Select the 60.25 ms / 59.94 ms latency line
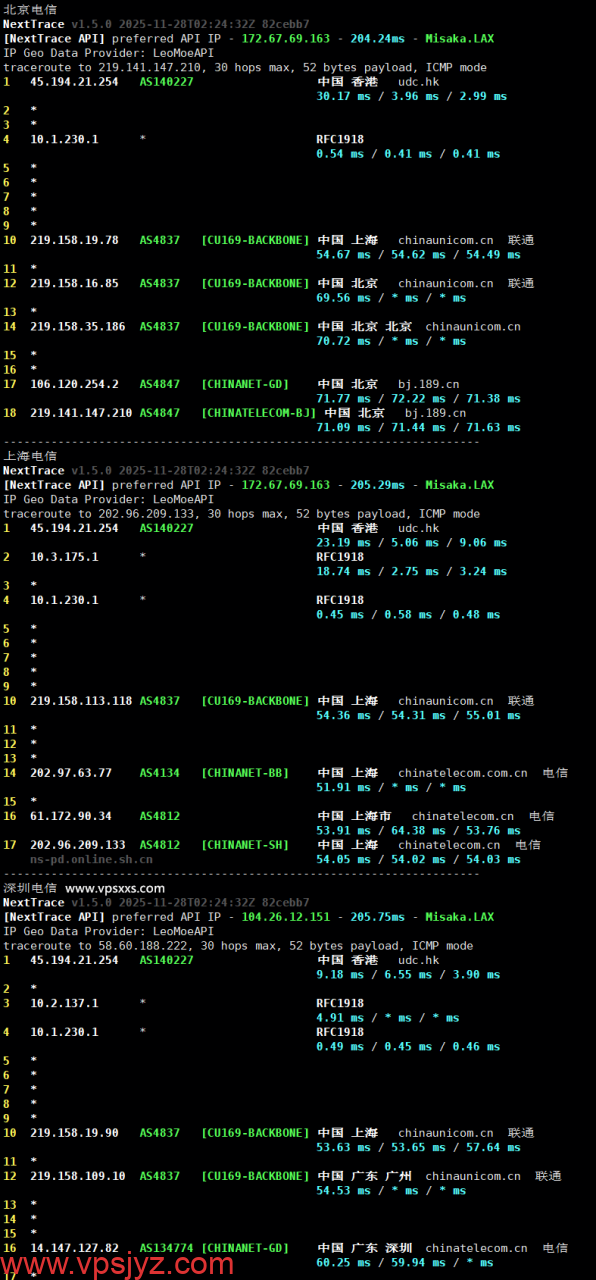 (405, 1262)
